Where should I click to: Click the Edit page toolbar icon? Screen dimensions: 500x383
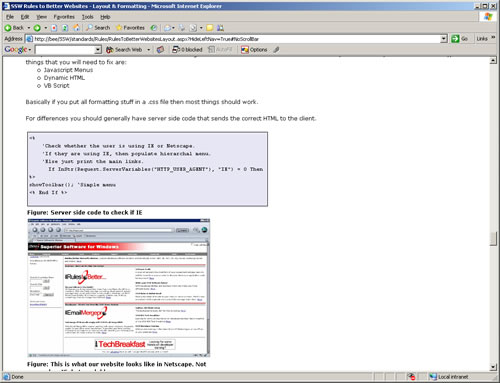[x=193, y=28]
